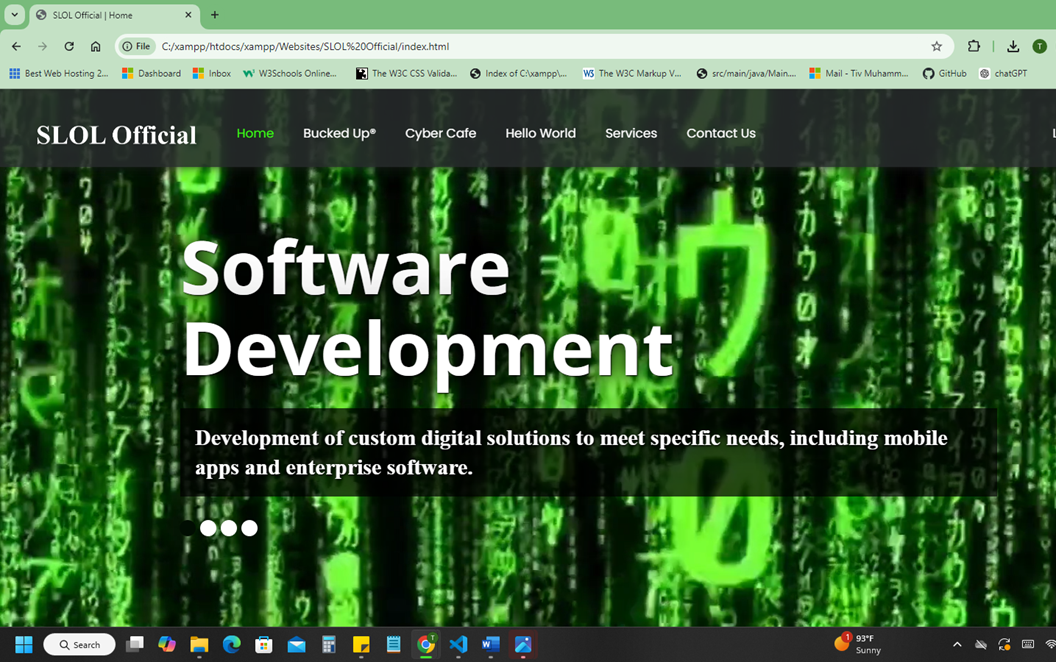Click the SLOL Official site logo

click(117, 135)
